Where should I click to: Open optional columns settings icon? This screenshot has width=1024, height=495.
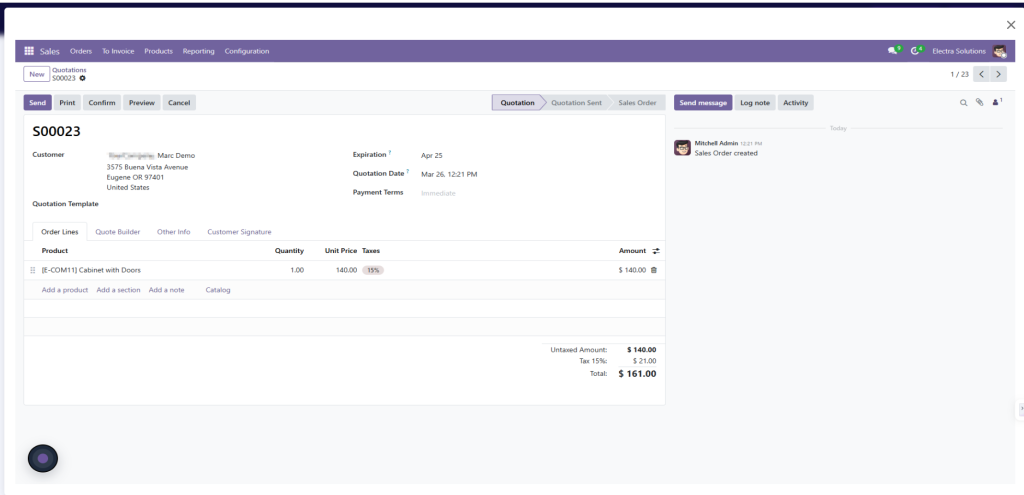[x=656, y=251]
